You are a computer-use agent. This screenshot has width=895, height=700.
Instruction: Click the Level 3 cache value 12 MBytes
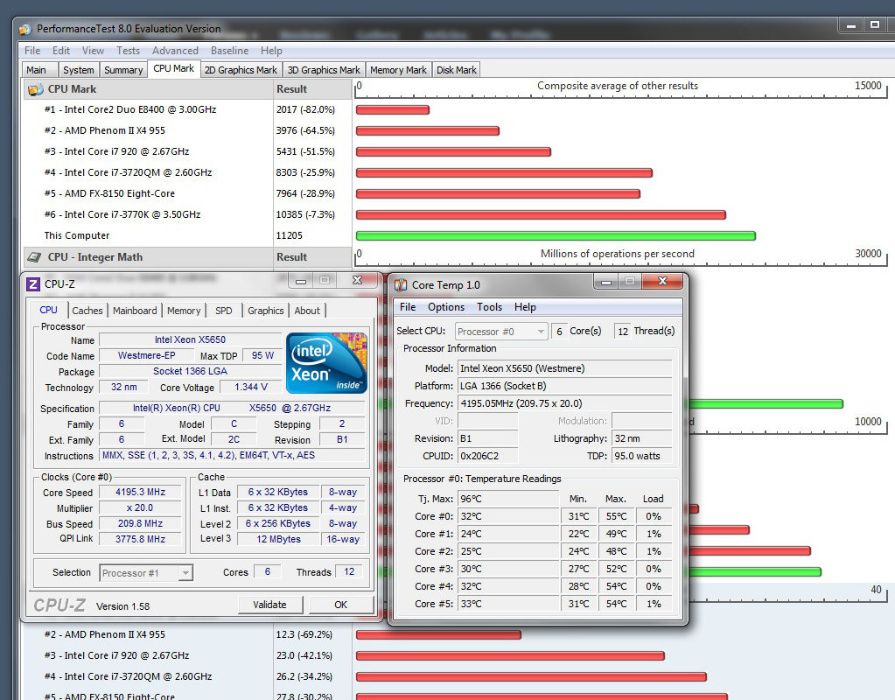point(279,539)
